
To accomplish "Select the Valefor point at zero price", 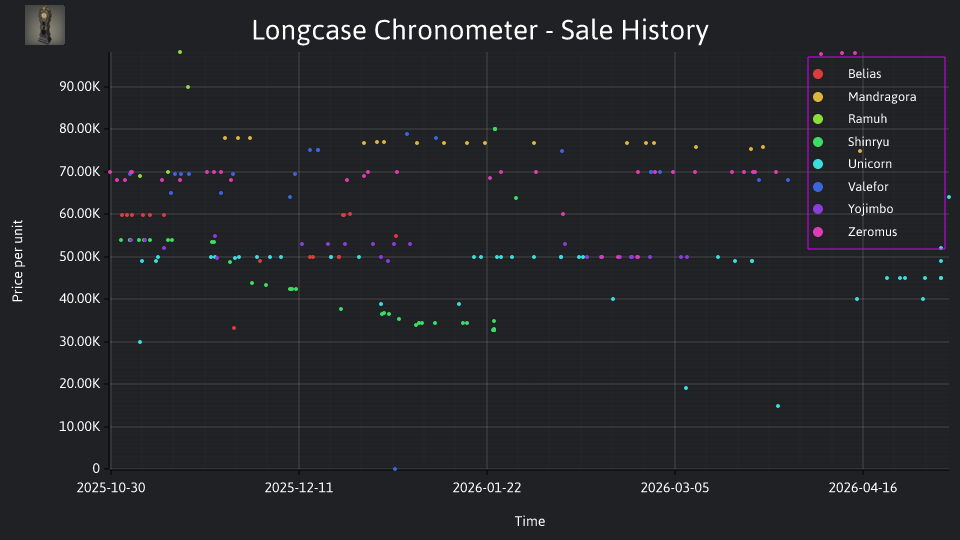I will (x=395, y=469).
